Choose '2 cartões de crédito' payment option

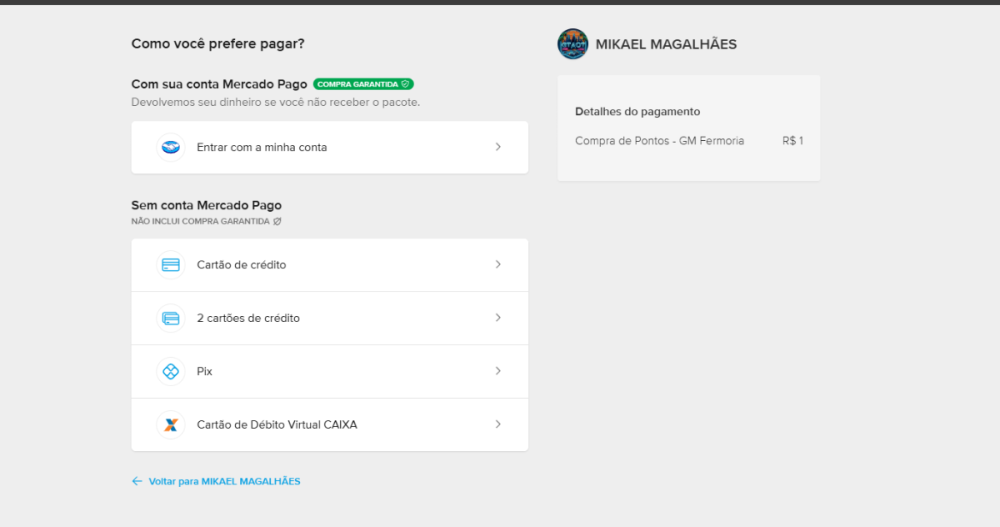click(248, 318)
